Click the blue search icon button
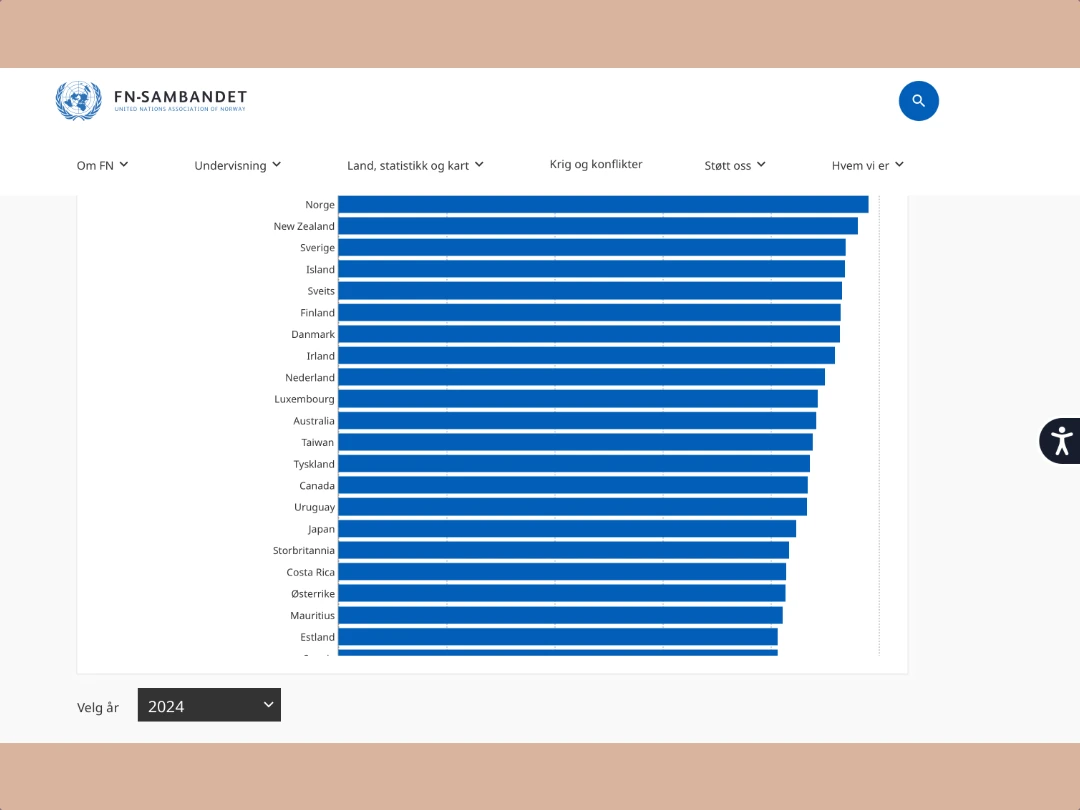 (x=918, y=101)
